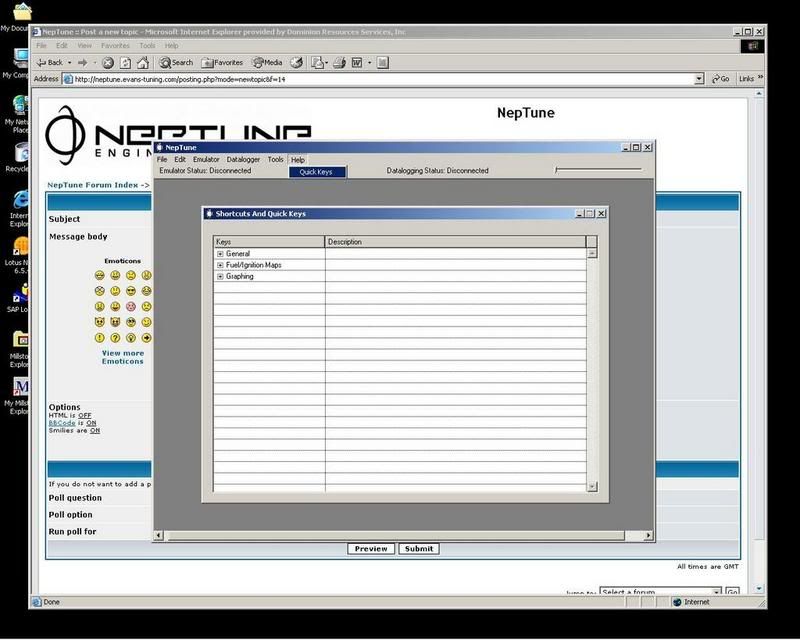Viewport: 800px width, 640px height.
Task: Click the IE page scroll-up arrow
Action: (759, 94)
